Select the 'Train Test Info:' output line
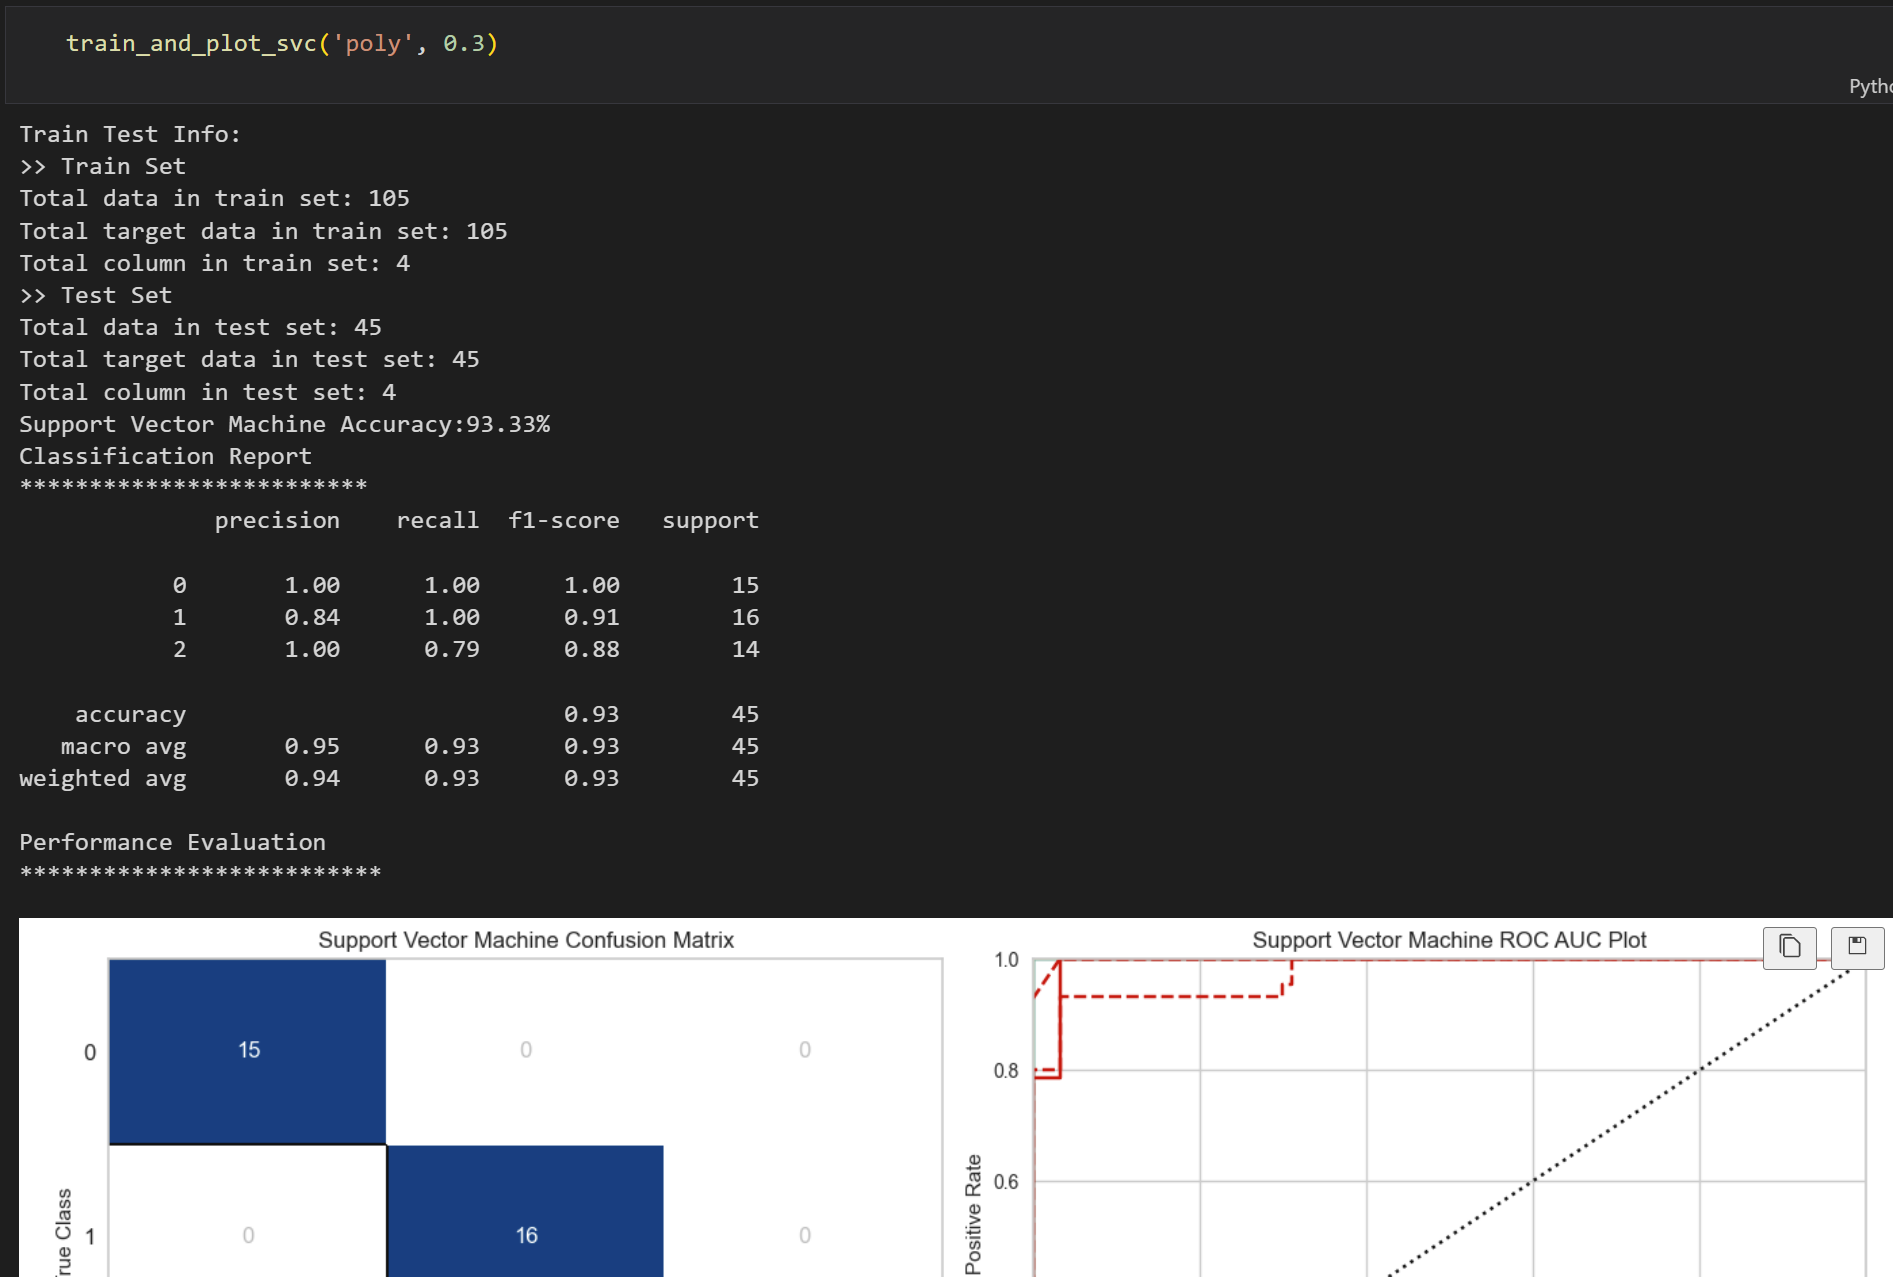Screen dimensions: 1893x1277 point(130,134)
